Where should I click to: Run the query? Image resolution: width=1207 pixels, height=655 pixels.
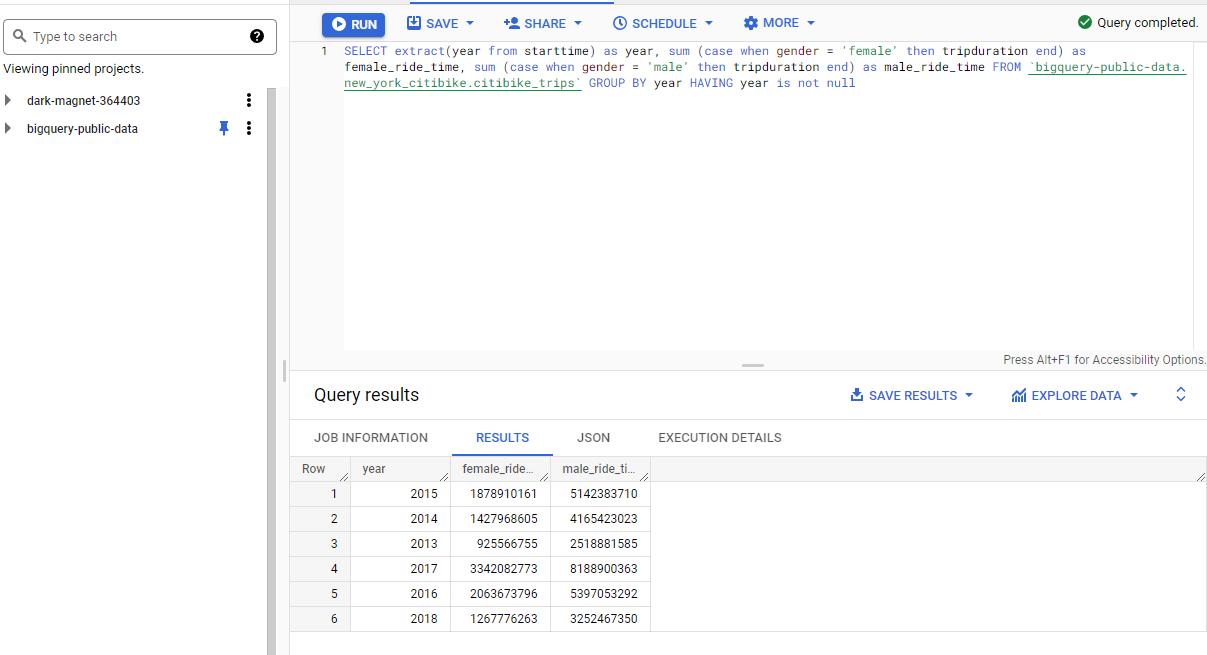(353, 24)
